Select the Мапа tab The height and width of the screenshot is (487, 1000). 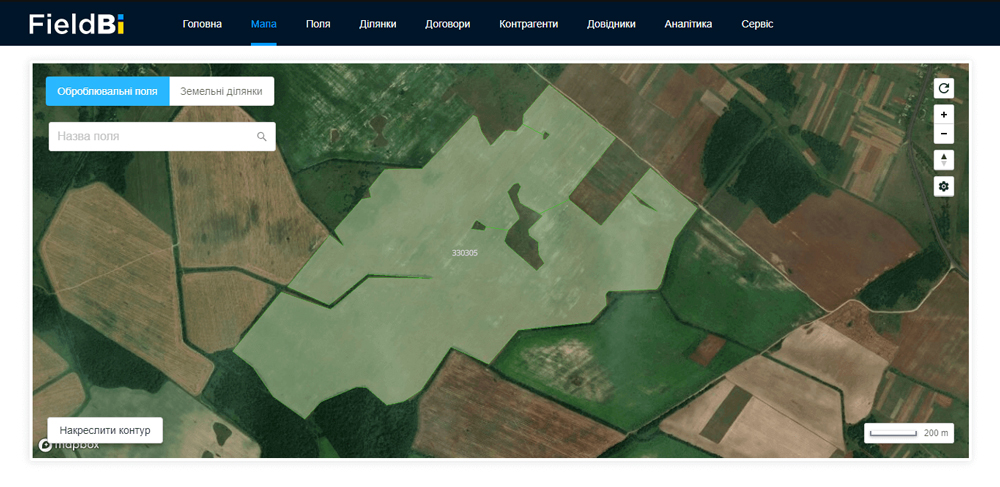coord(263,24)
